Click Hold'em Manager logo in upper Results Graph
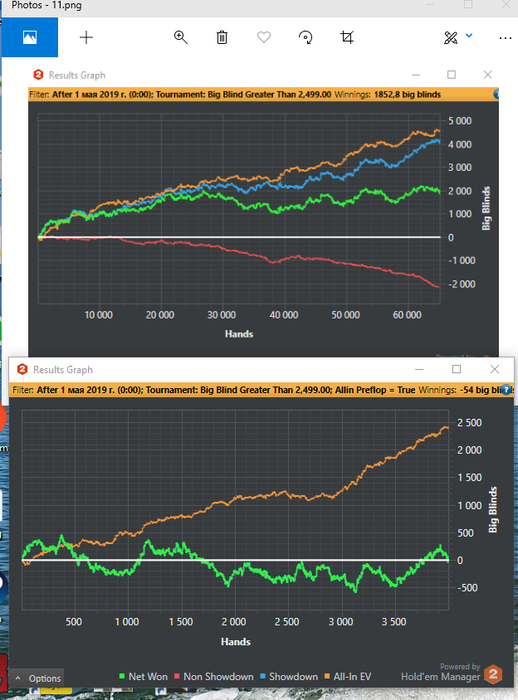This screenshot has height=700, width=518. [x=38, y=75]
